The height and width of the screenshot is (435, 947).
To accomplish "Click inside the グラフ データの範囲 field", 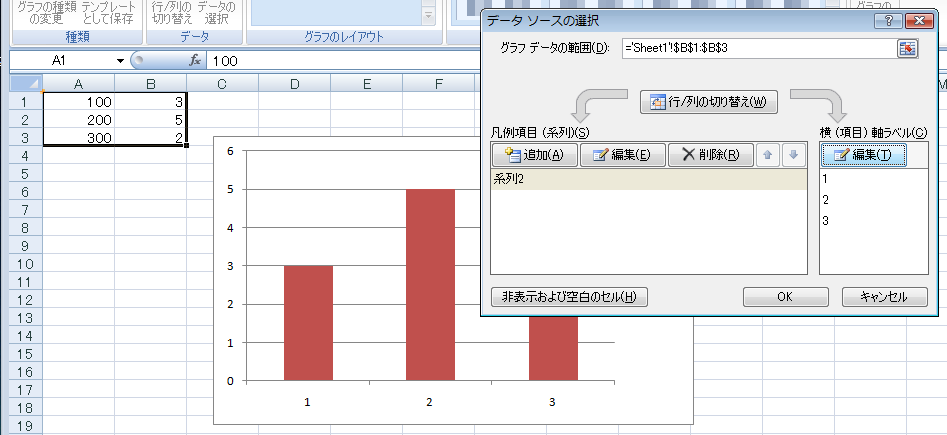I will 755,49.
